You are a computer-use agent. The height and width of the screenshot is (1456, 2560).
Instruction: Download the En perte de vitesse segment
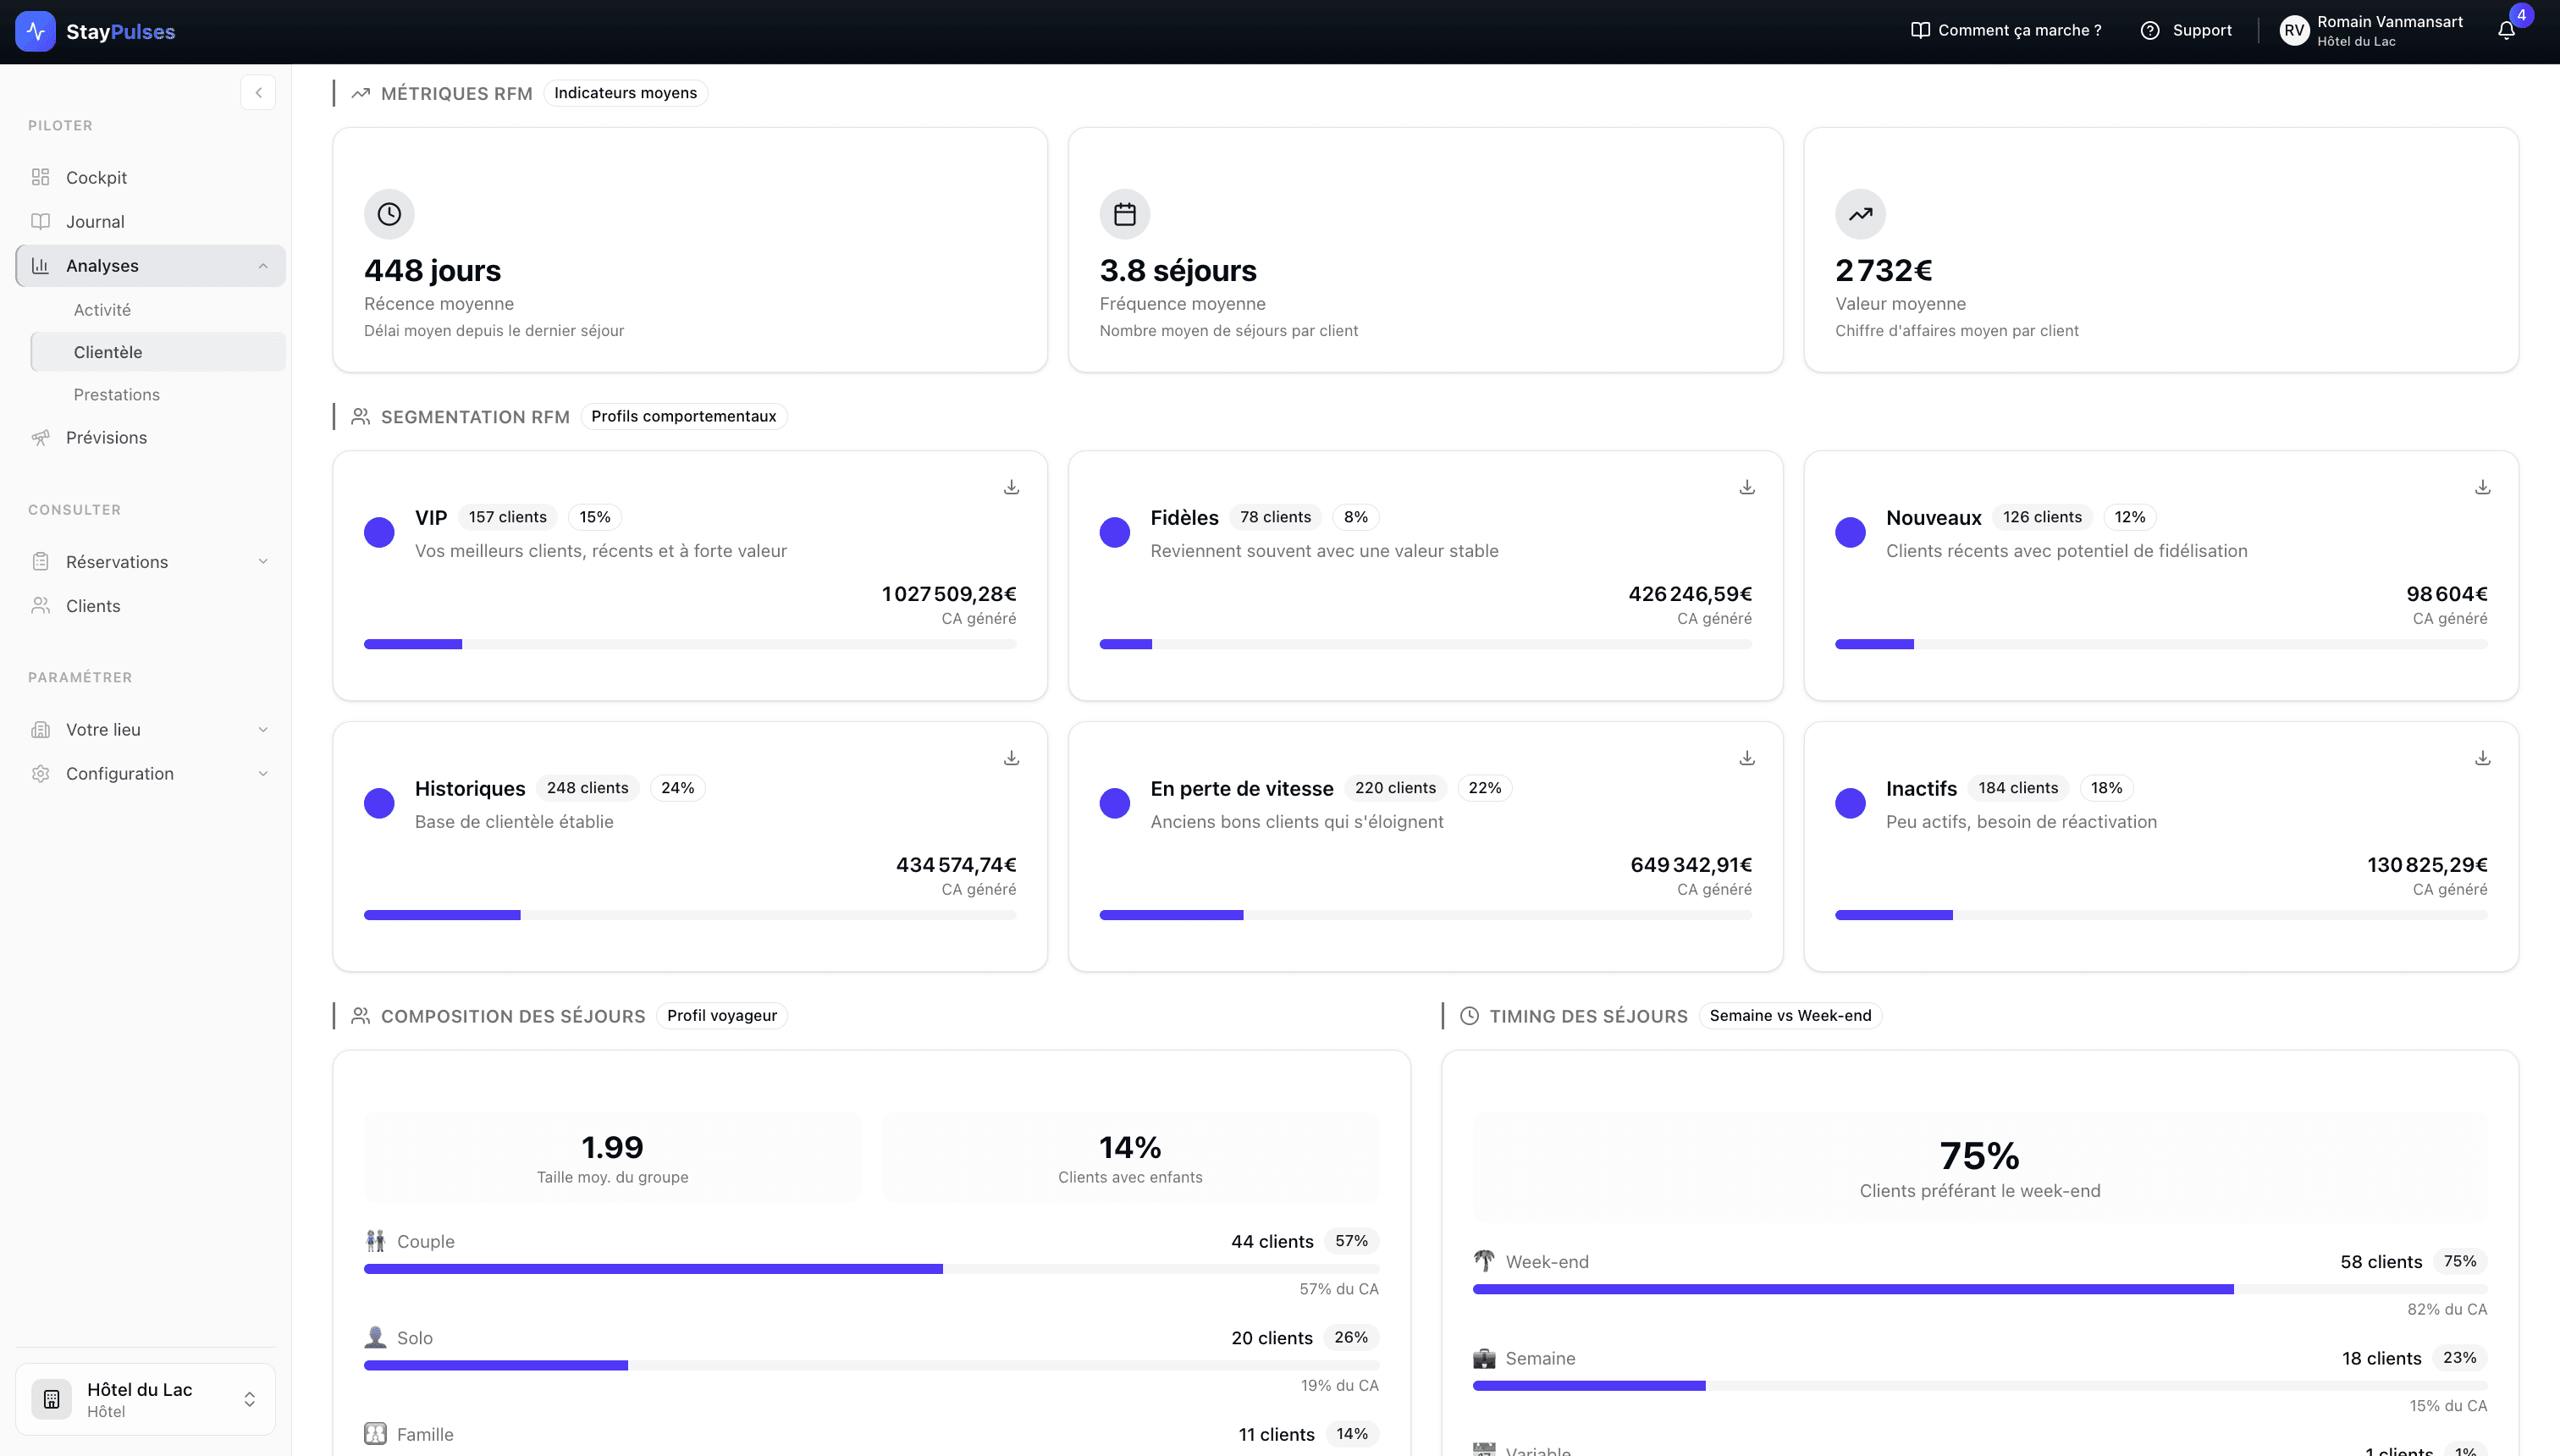(x=1747, y=757)
